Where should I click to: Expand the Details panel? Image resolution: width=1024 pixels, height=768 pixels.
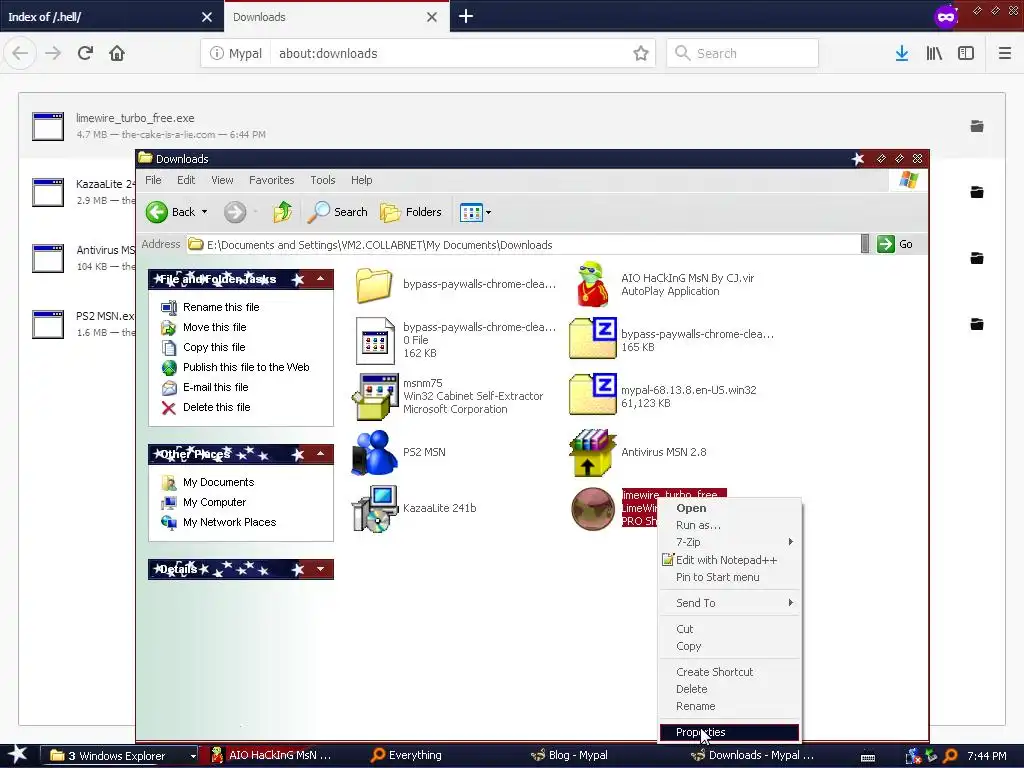321,569
